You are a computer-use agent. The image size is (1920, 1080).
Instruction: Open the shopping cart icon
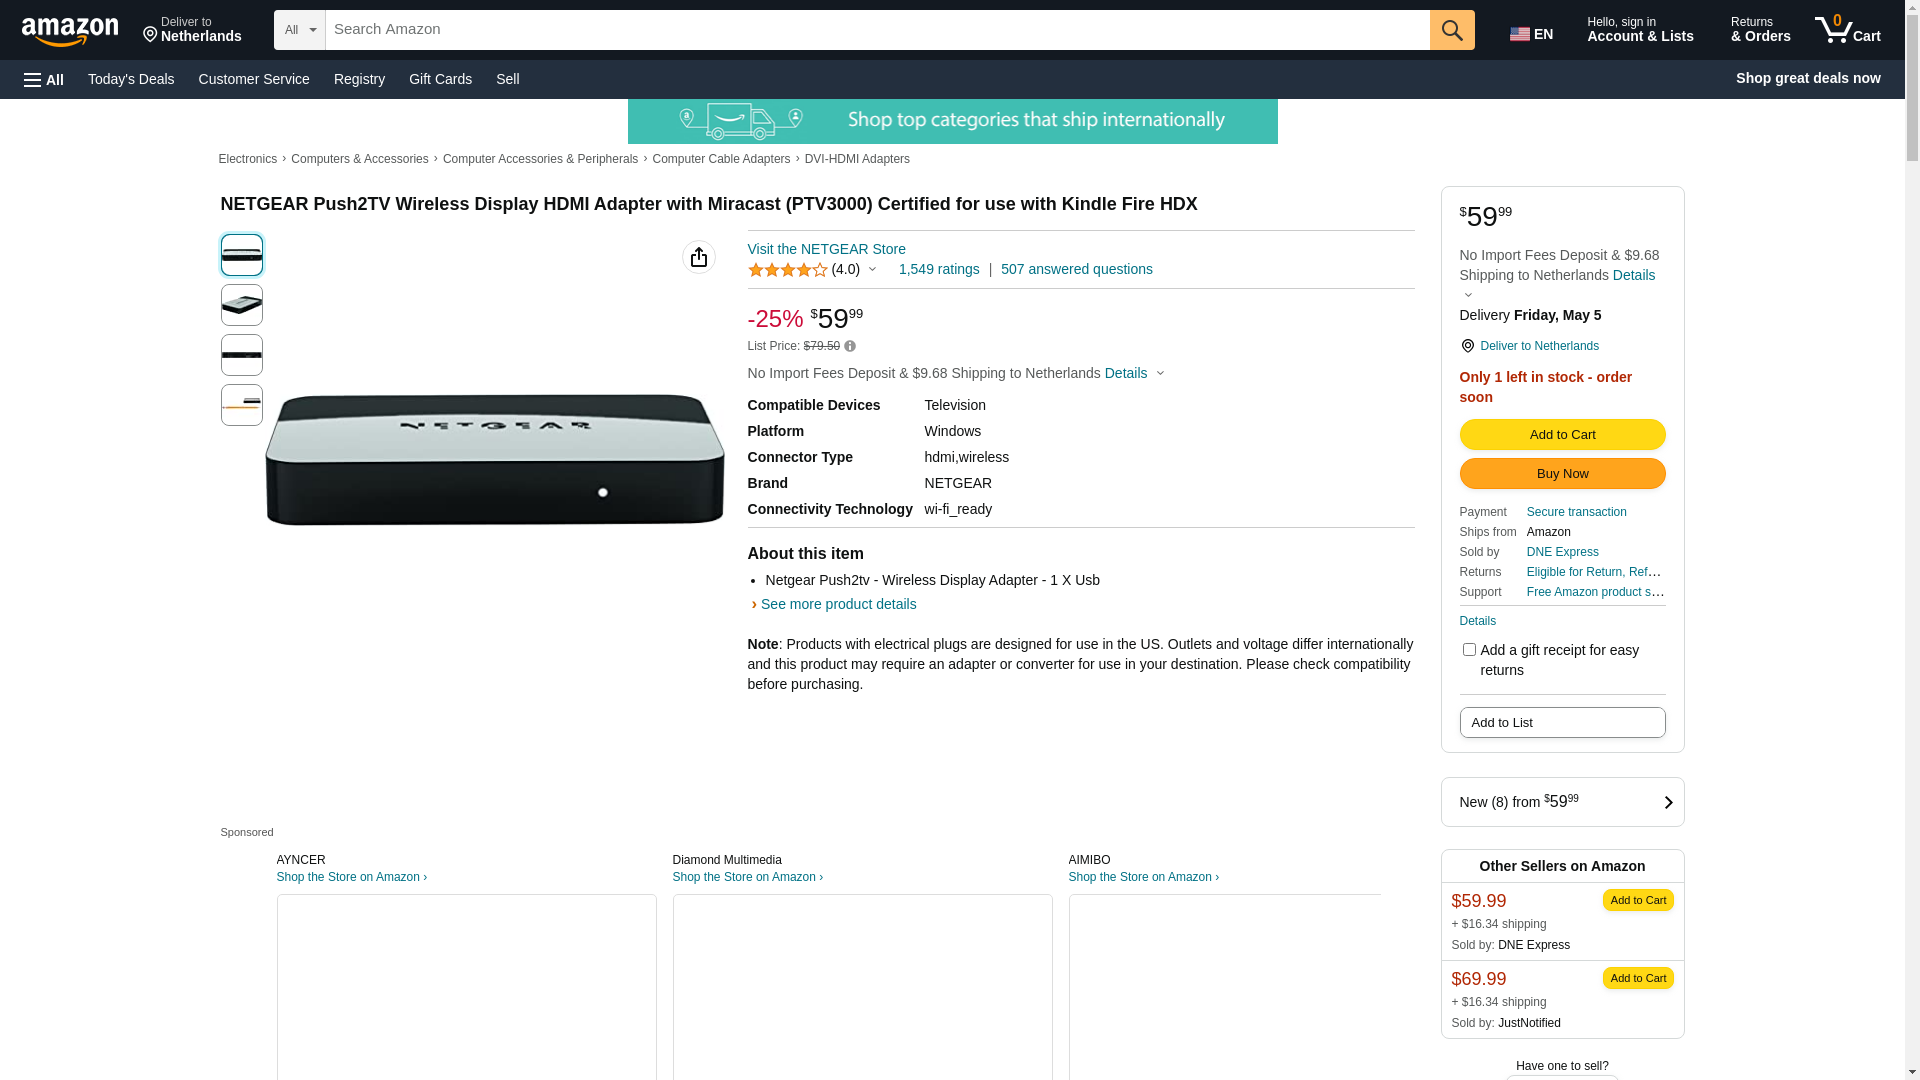(1847, 30)
